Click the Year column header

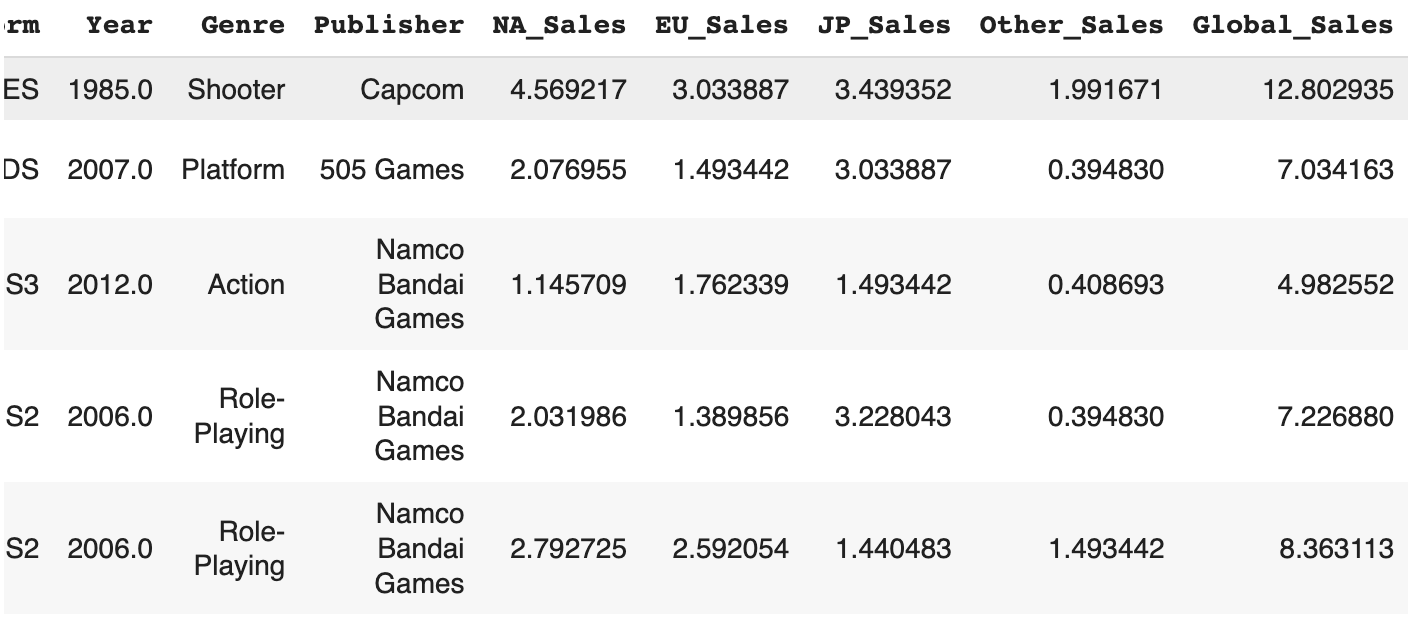coord(119,26)
